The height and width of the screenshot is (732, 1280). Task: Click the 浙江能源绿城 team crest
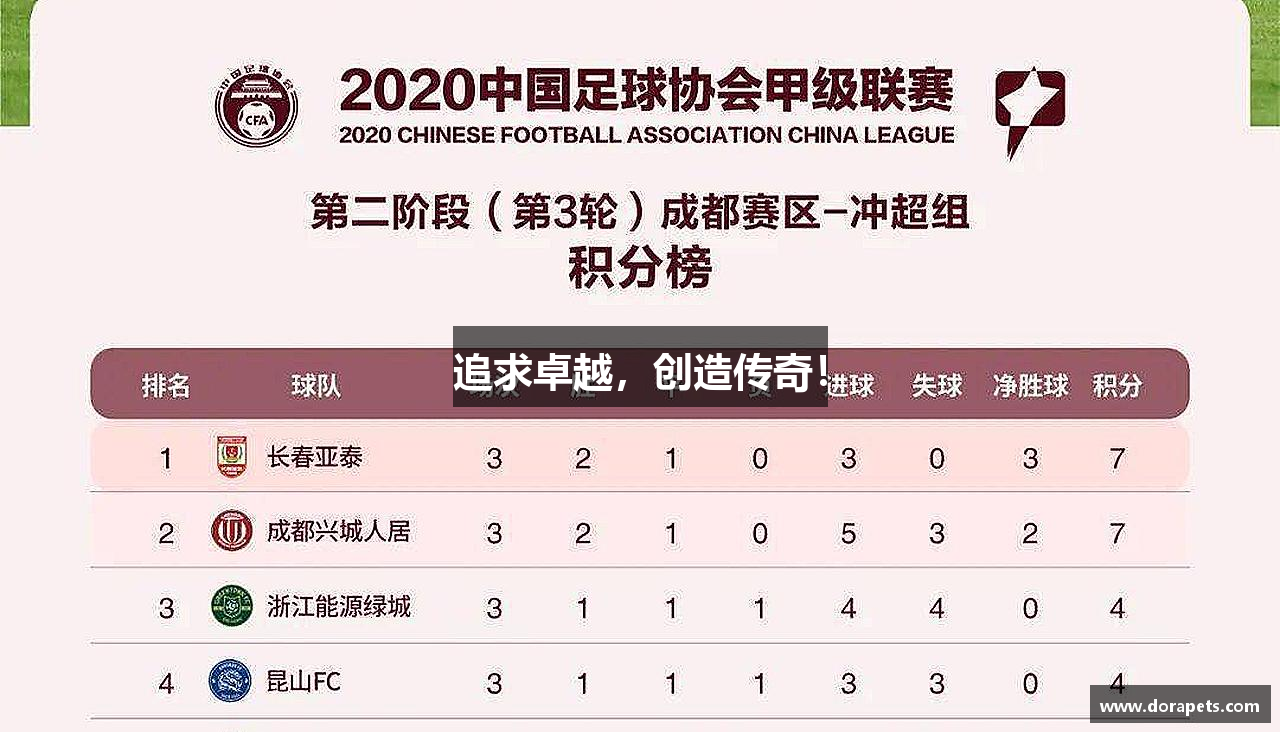[231, 606]
